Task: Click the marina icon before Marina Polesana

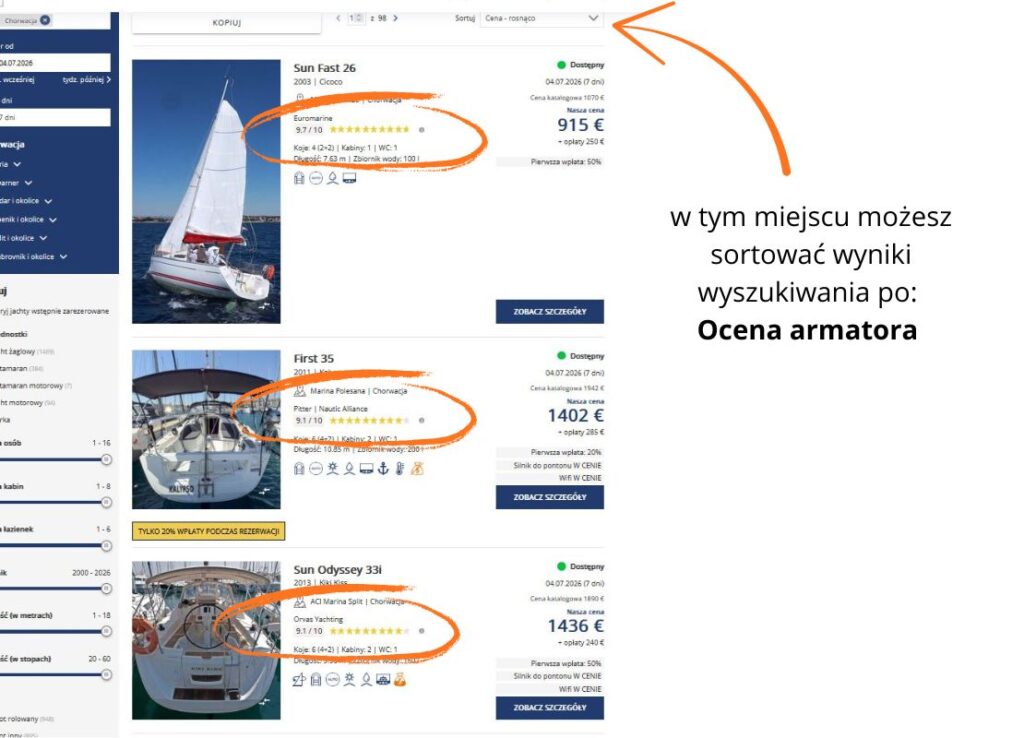Action: 299,391
